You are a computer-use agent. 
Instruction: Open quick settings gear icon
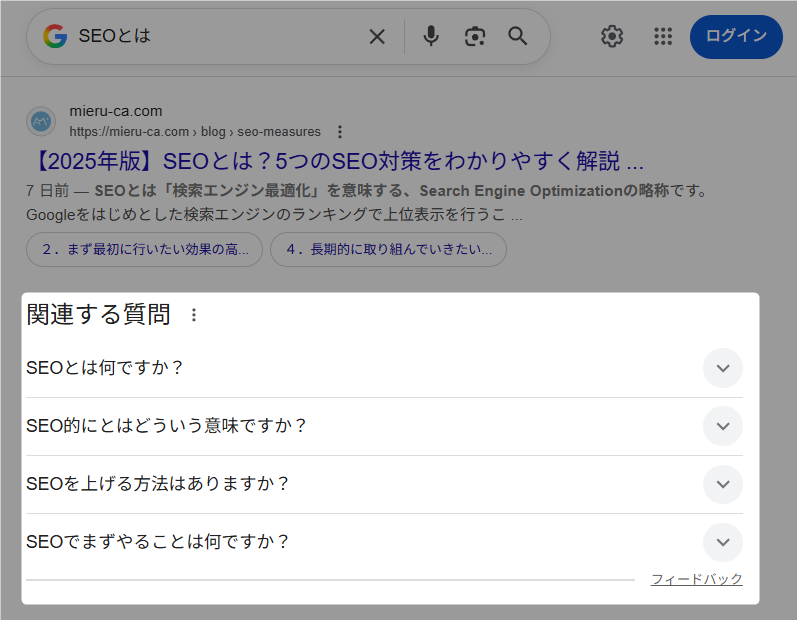click(x=612, y=37)
